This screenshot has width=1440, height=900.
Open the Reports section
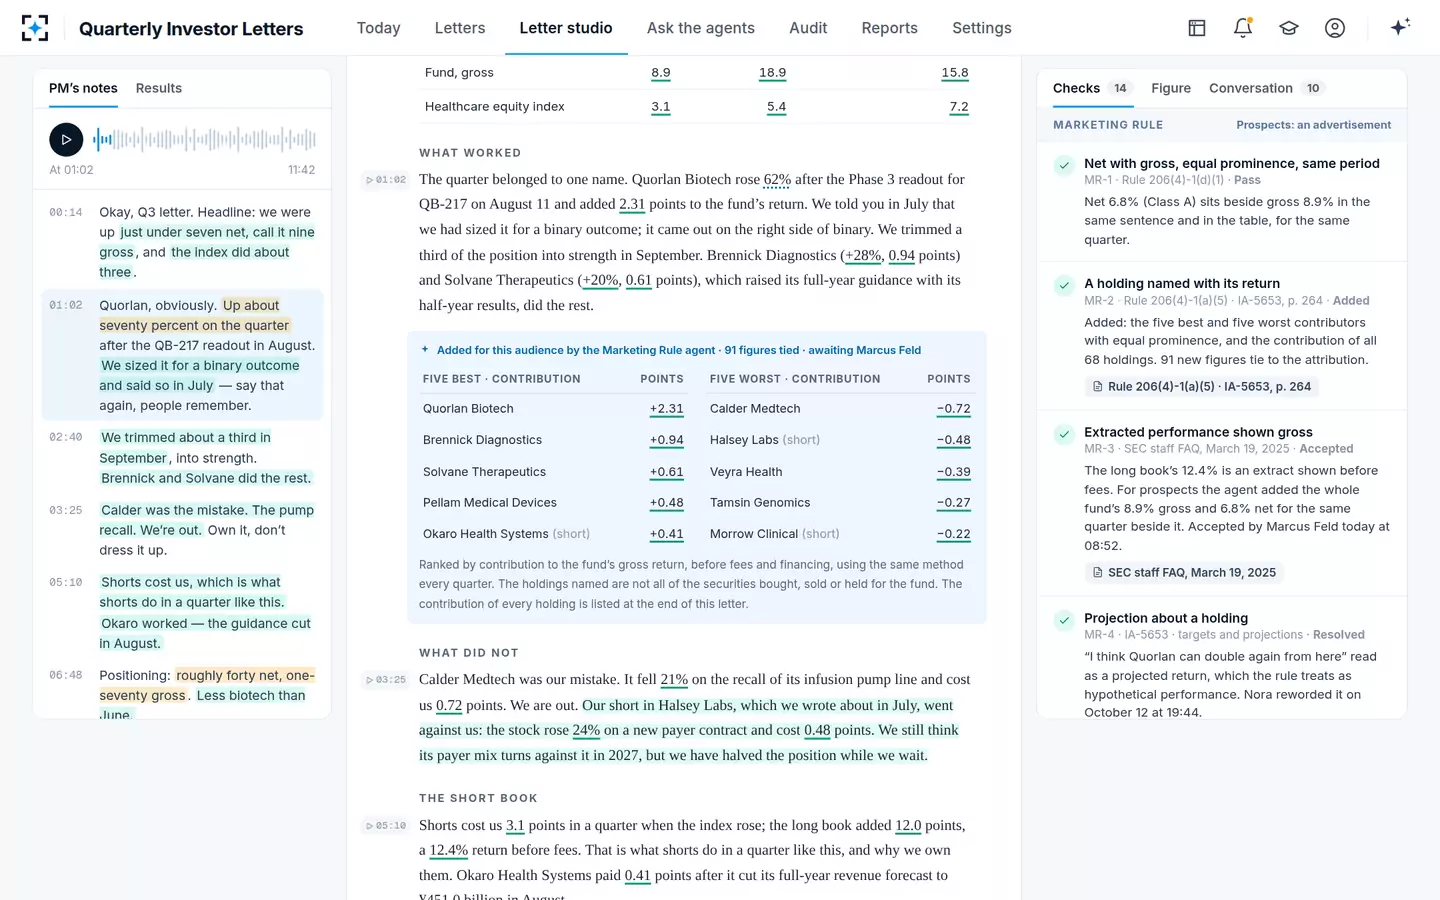(889, 28)
